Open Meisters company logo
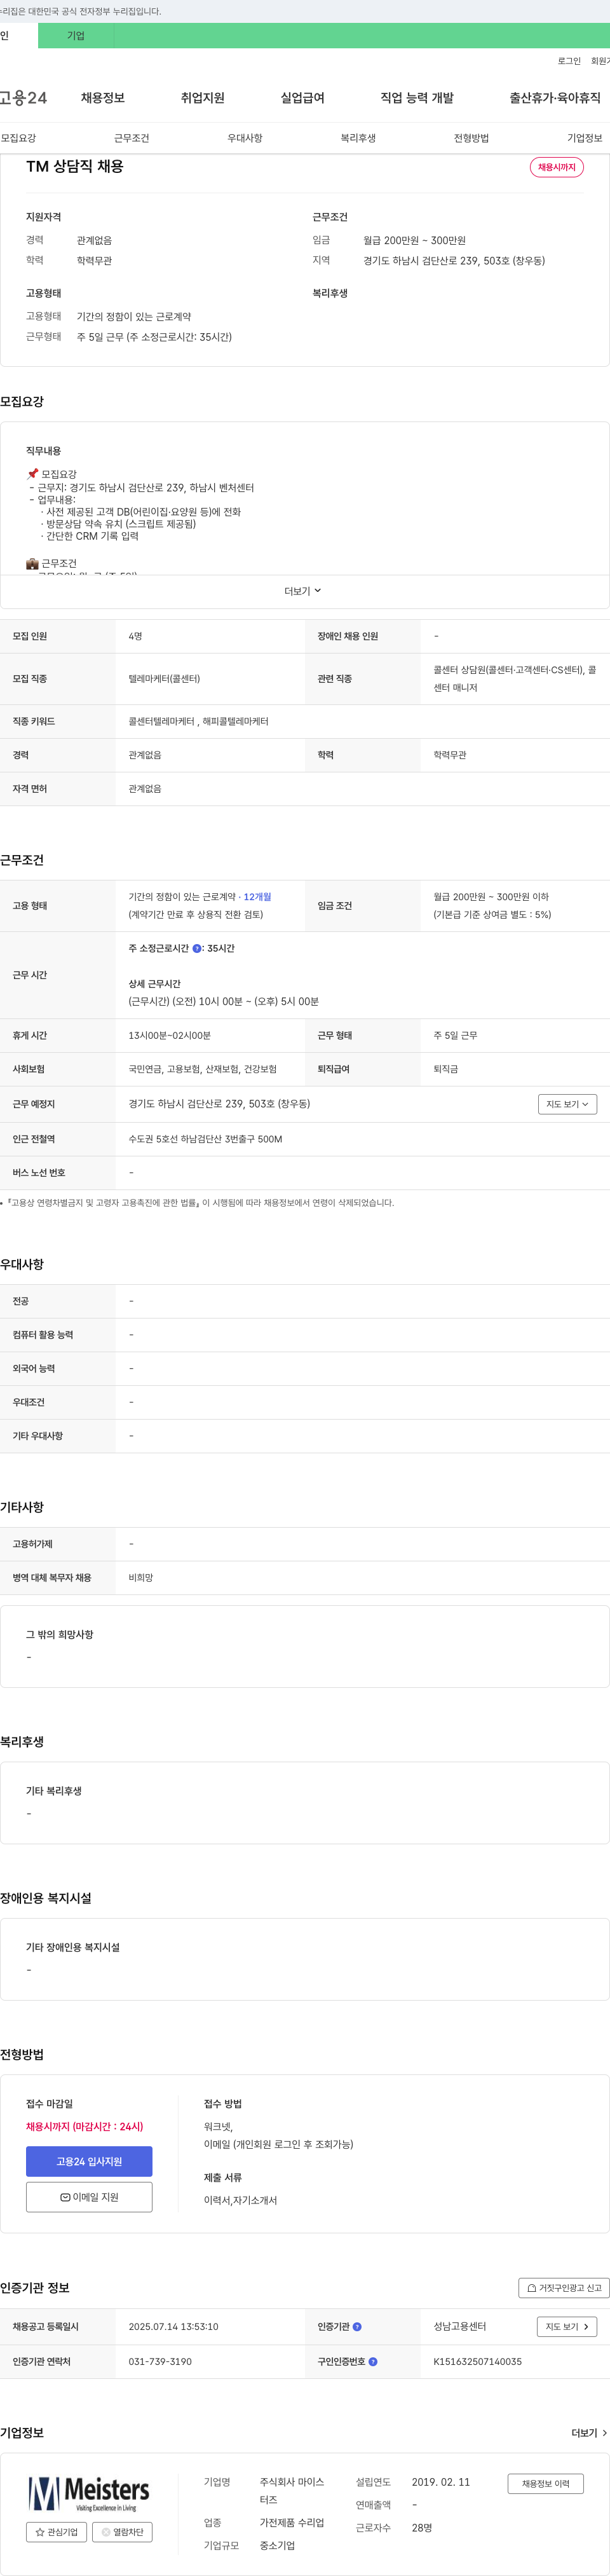 coord(88,2493)
